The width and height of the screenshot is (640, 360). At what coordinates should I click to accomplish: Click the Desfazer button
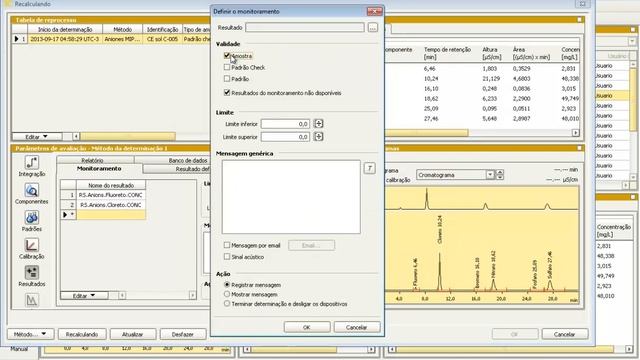pyautogui.click(x=182, y=334)
